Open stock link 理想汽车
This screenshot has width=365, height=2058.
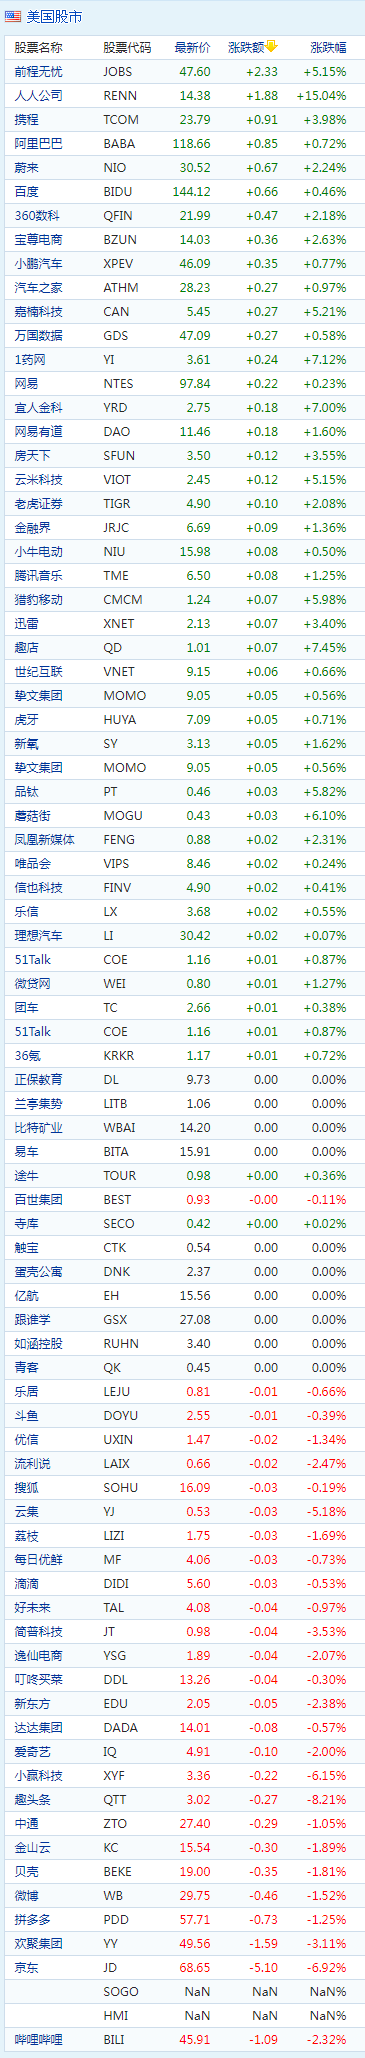(38, 935)
